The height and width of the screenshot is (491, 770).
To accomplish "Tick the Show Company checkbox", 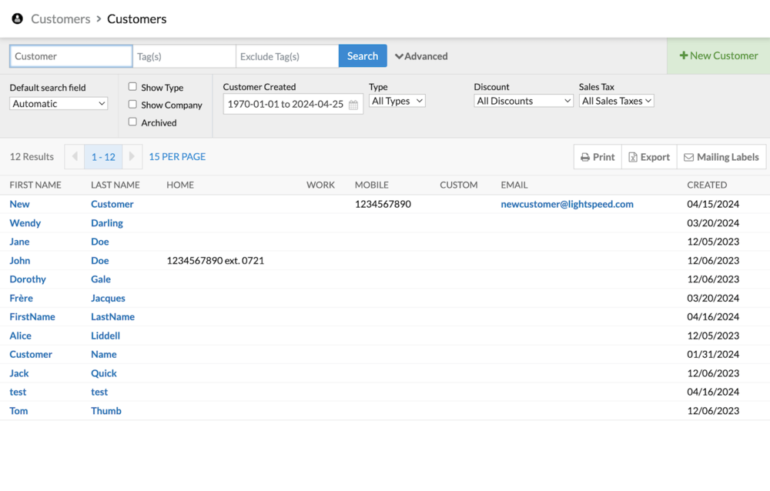I will [x=133, y=104].
